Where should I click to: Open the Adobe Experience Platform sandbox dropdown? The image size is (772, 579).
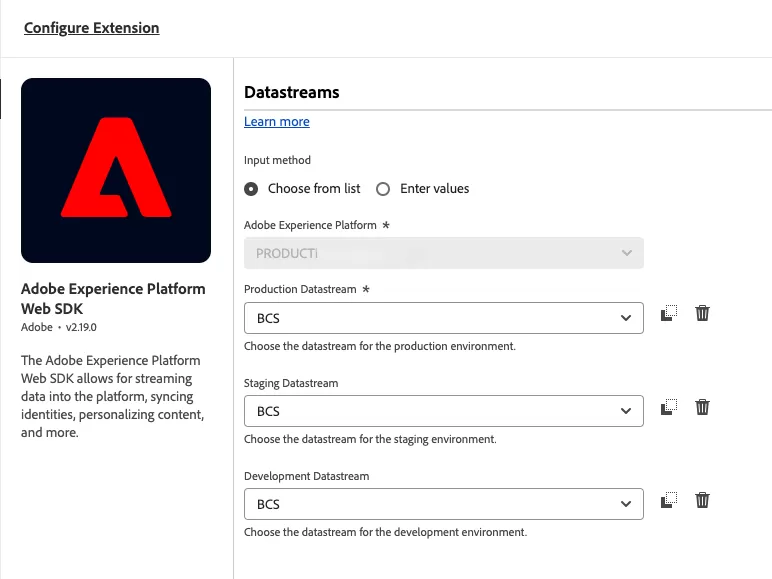444,253
